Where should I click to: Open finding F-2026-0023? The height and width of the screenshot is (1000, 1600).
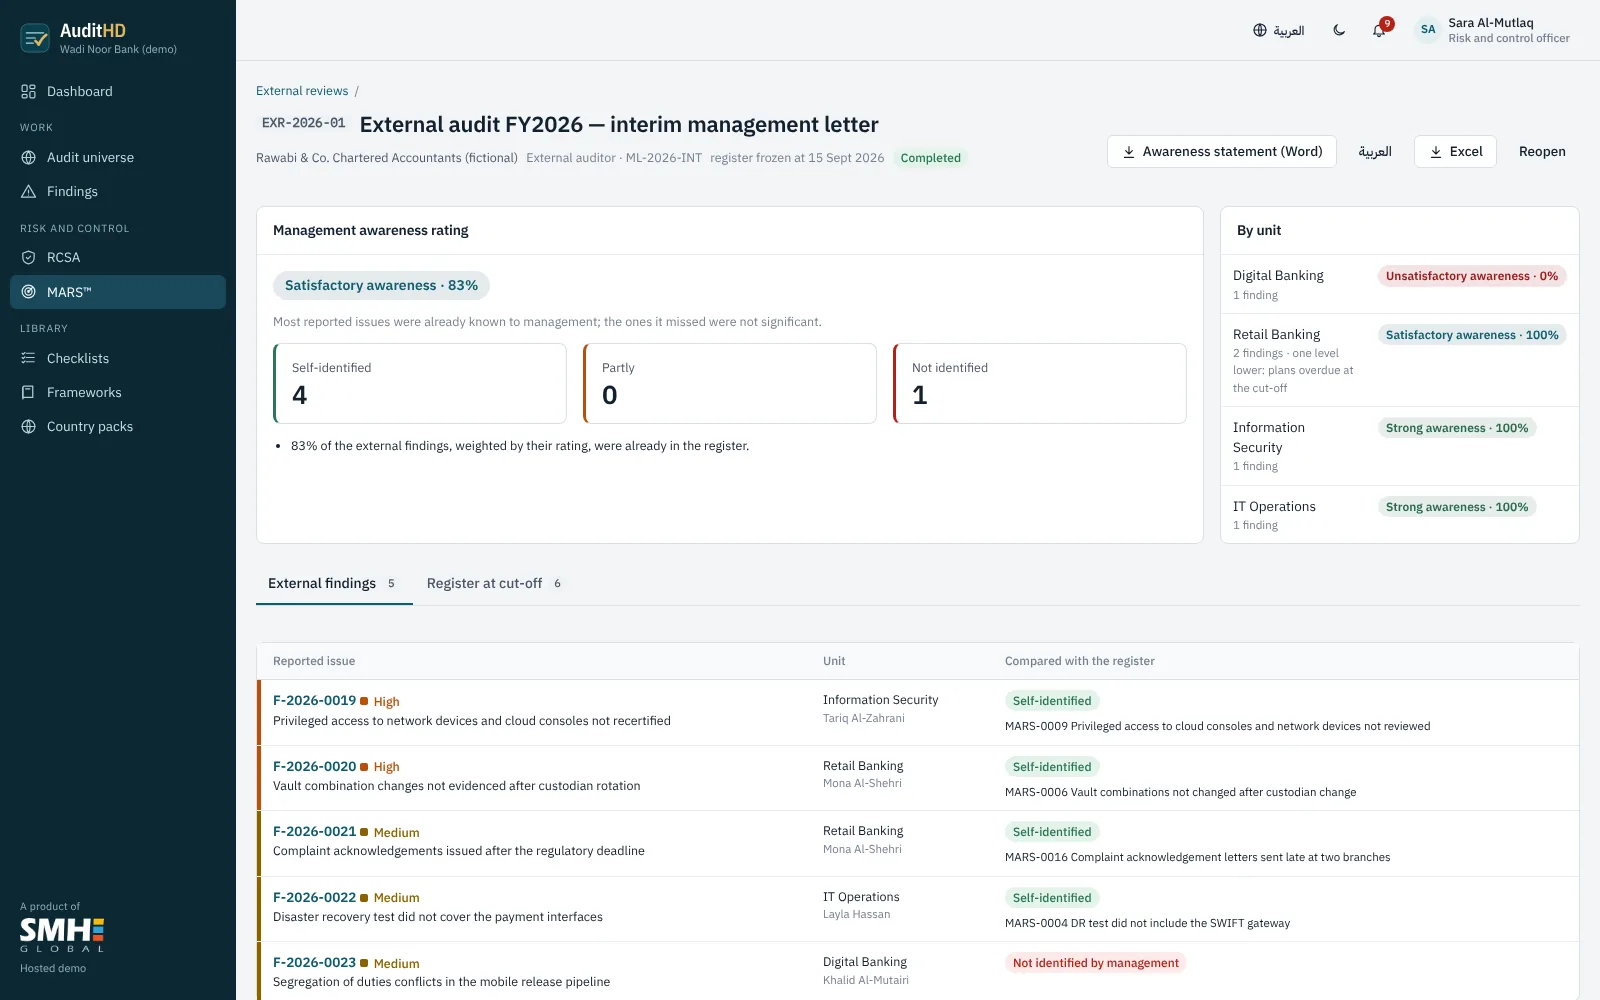click(x=314, y=963)
